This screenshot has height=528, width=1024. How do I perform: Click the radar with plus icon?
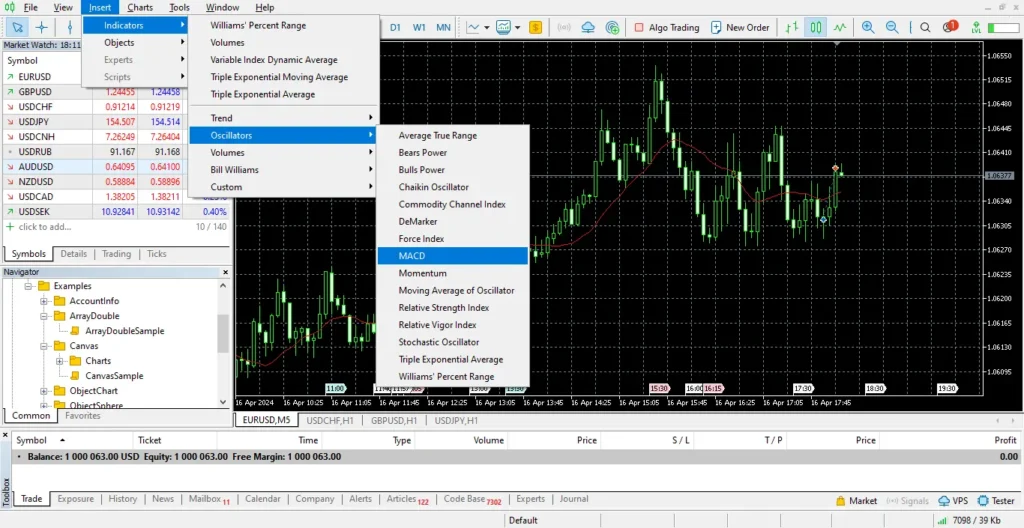click(612, 27)
